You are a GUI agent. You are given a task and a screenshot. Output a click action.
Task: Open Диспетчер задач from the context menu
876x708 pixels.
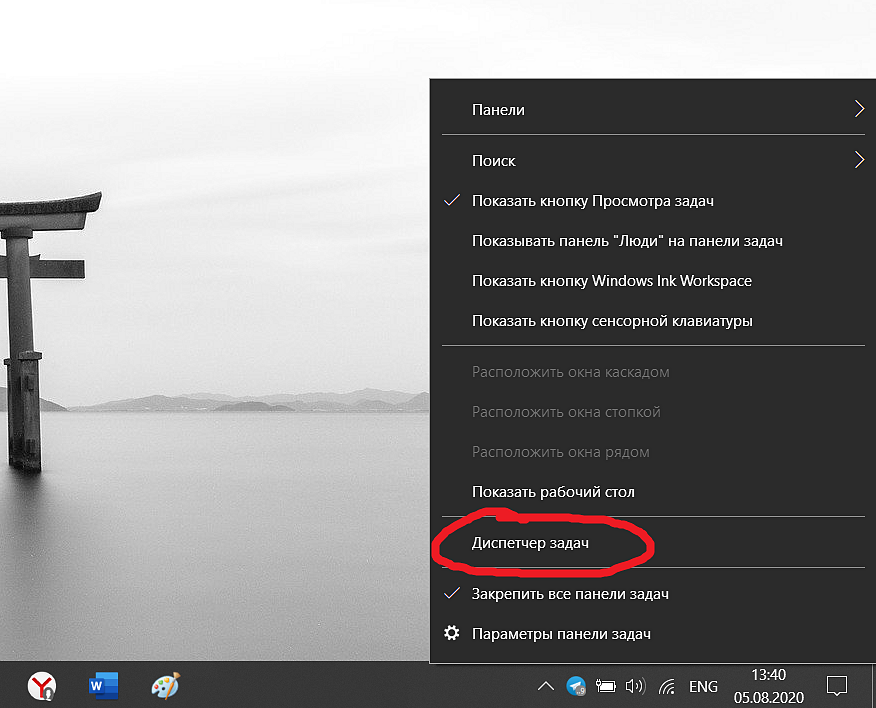tap(653, 543)
